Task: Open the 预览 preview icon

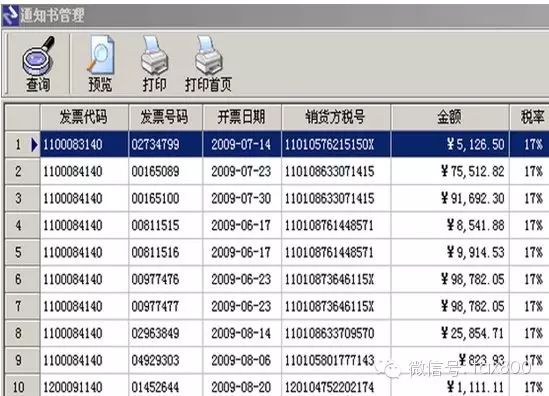Action: click(100, 55)
